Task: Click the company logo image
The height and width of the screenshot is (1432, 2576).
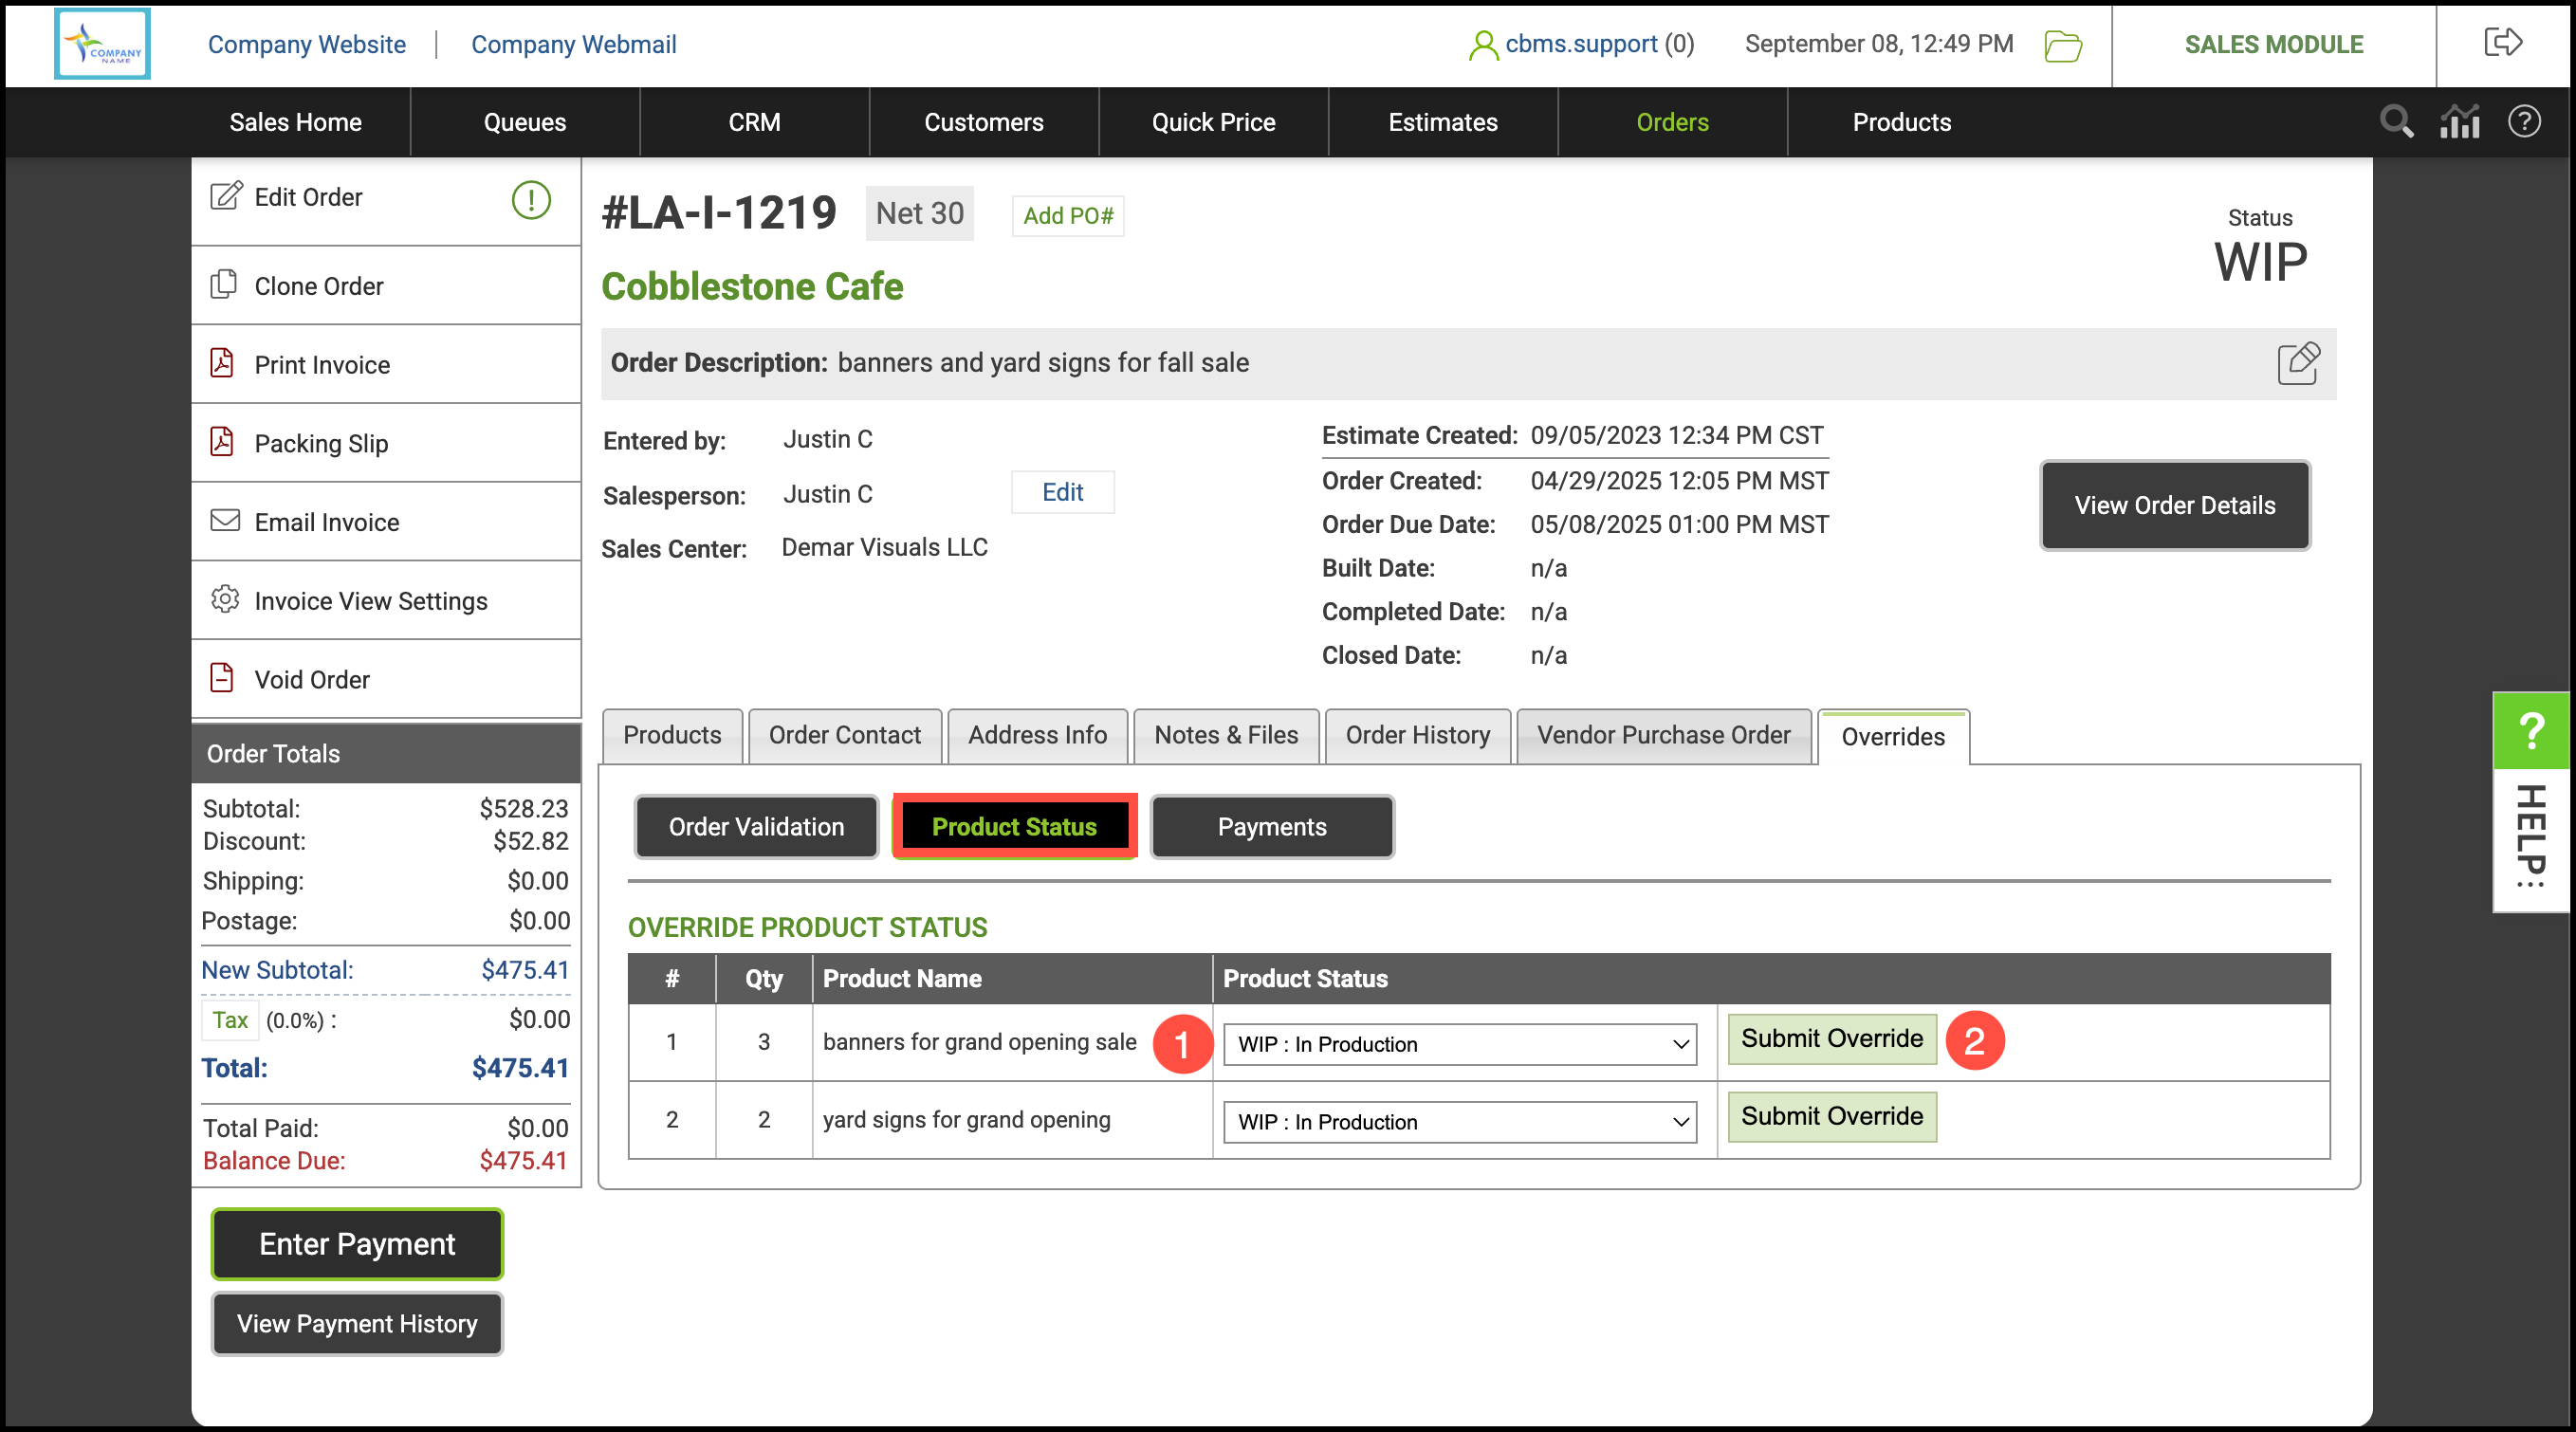Action: click(102, 44)
